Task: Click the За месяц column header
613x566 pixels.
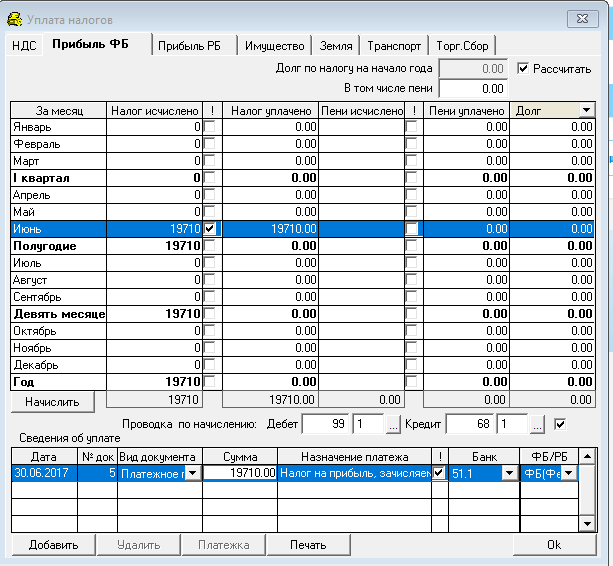Action: click(59, 111)
